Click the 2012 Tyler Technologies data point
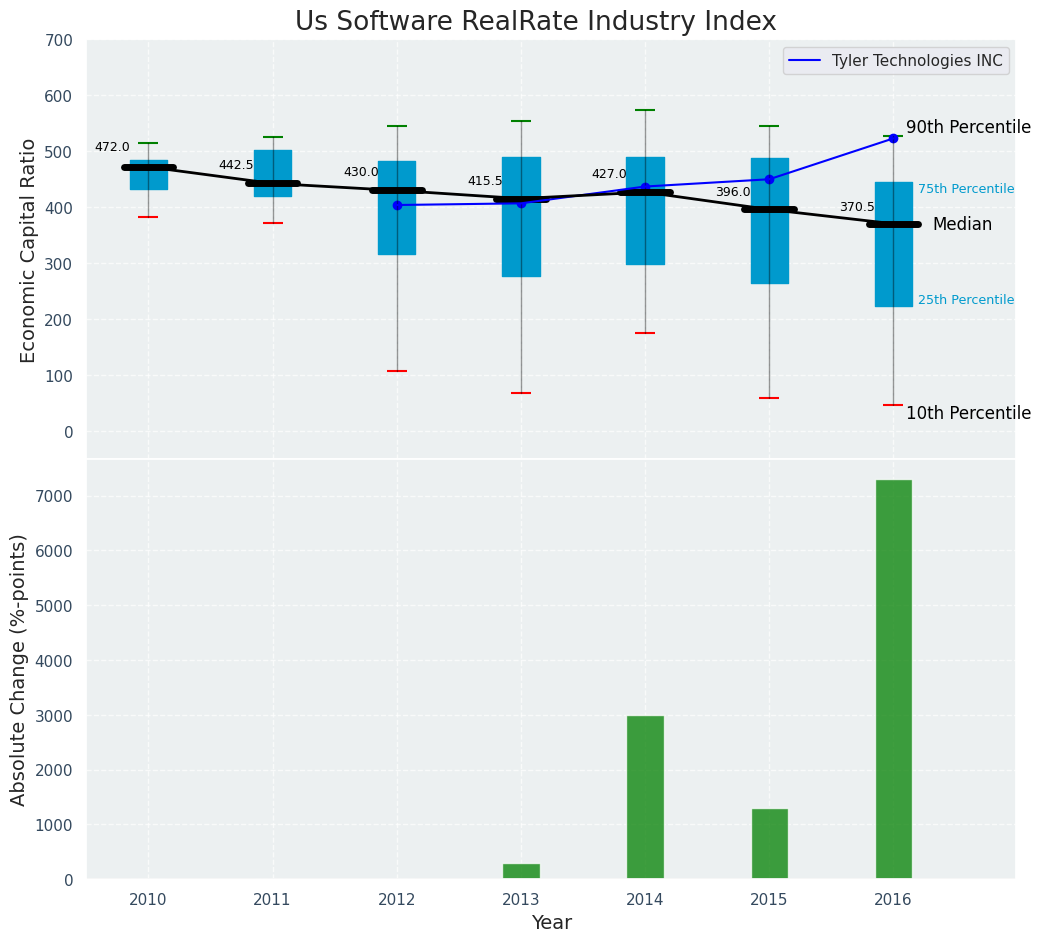 click(397, 205)
